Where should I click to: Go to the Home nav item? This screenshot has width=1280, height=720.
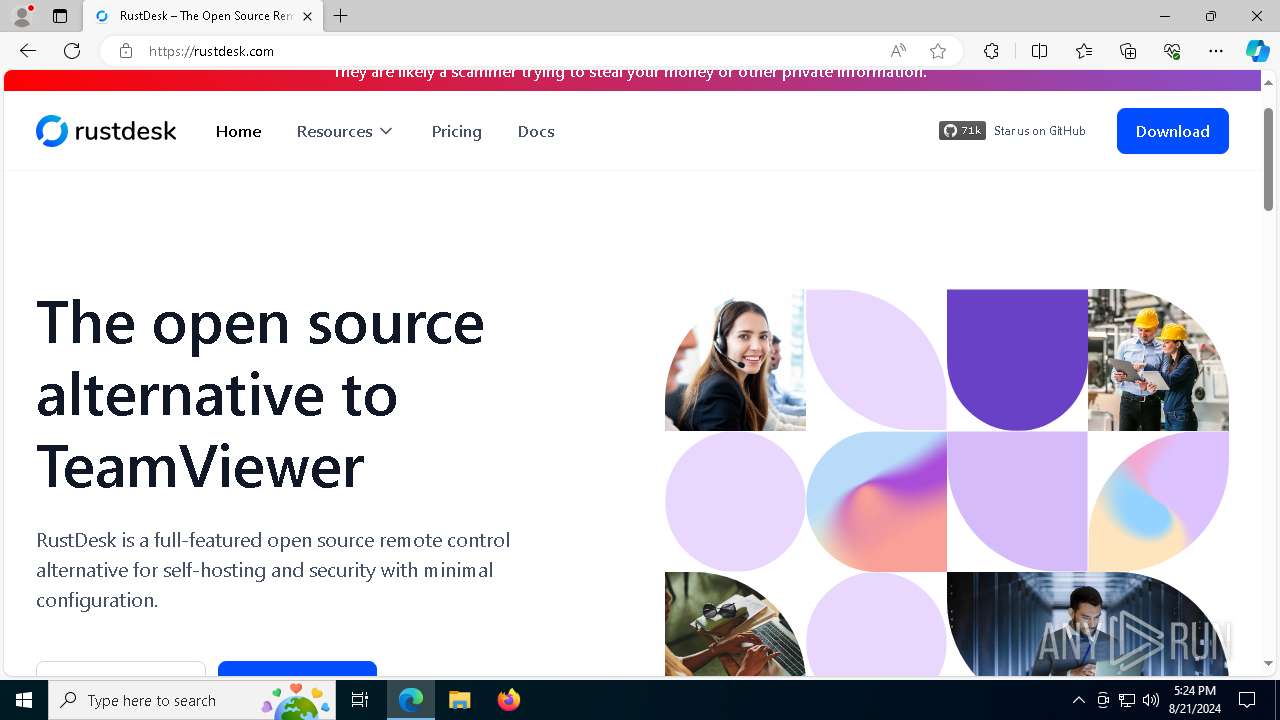[238, 132]
